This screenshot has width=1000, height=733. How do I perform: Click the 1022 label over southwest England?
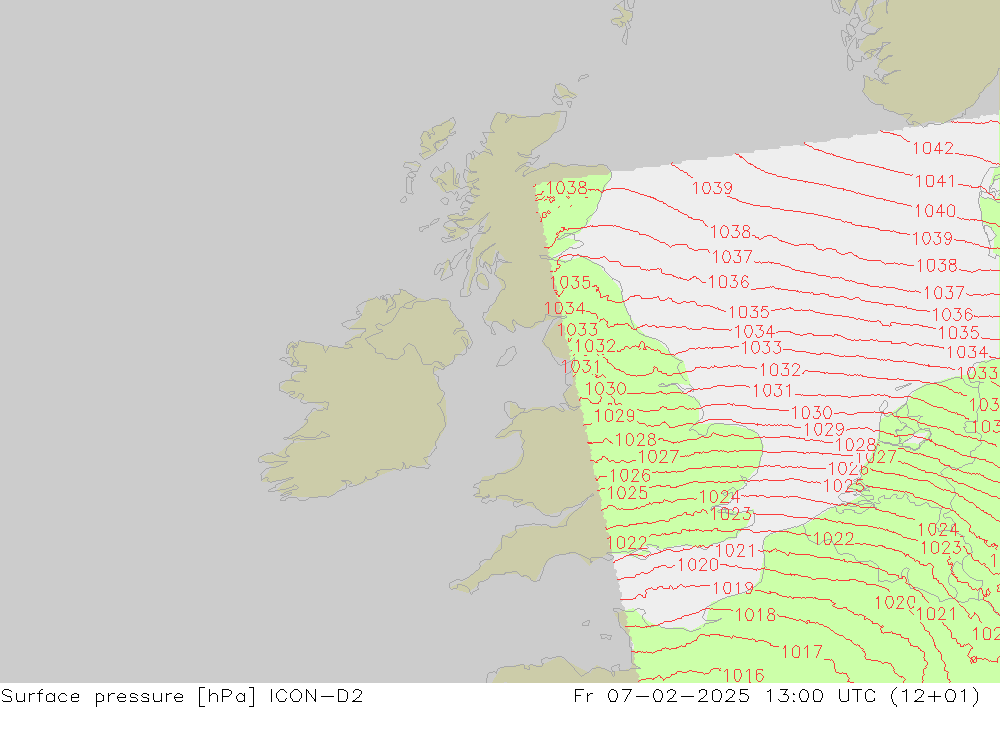coord(627,543)
